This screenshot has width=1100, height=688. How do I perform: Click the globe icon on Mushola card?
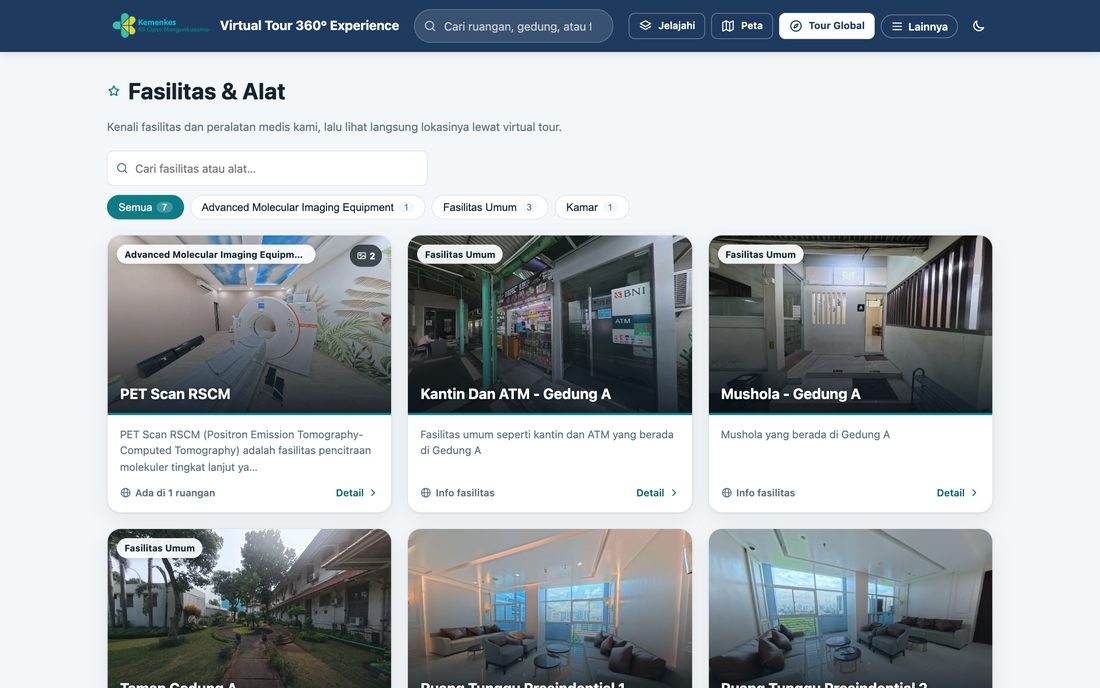point(727,493)
